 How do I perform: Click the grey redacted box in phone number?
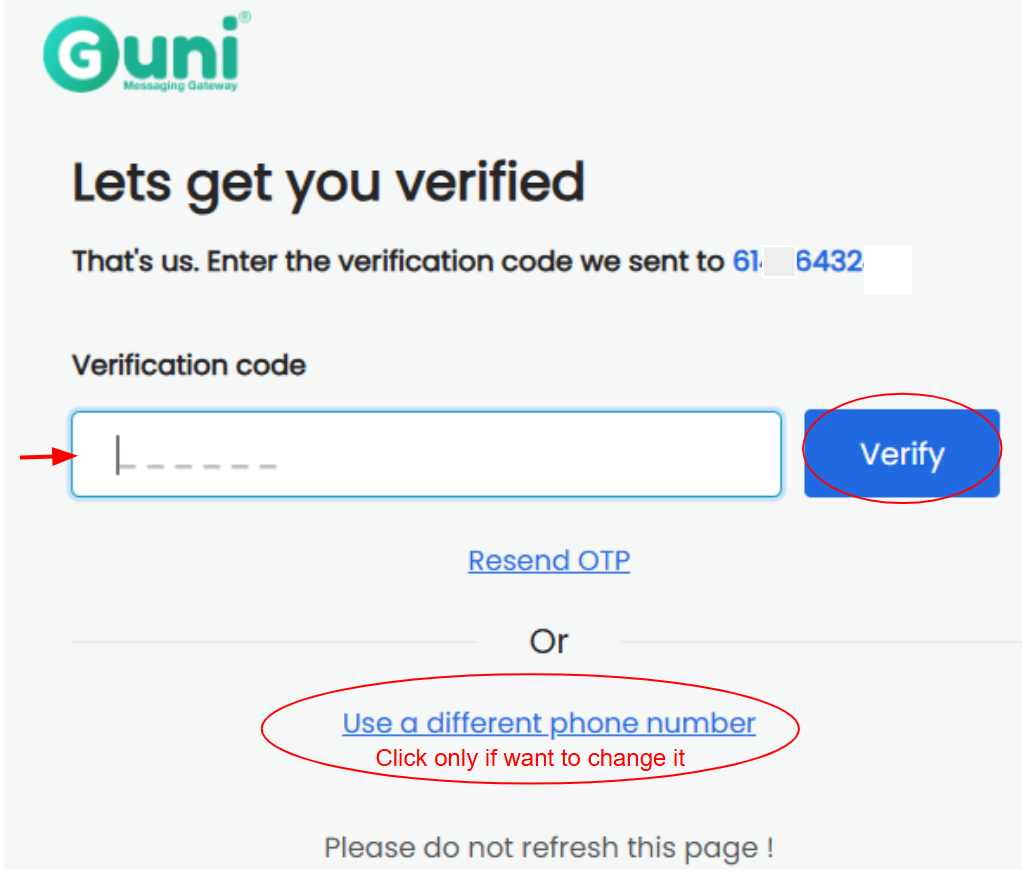coord(780,262)
